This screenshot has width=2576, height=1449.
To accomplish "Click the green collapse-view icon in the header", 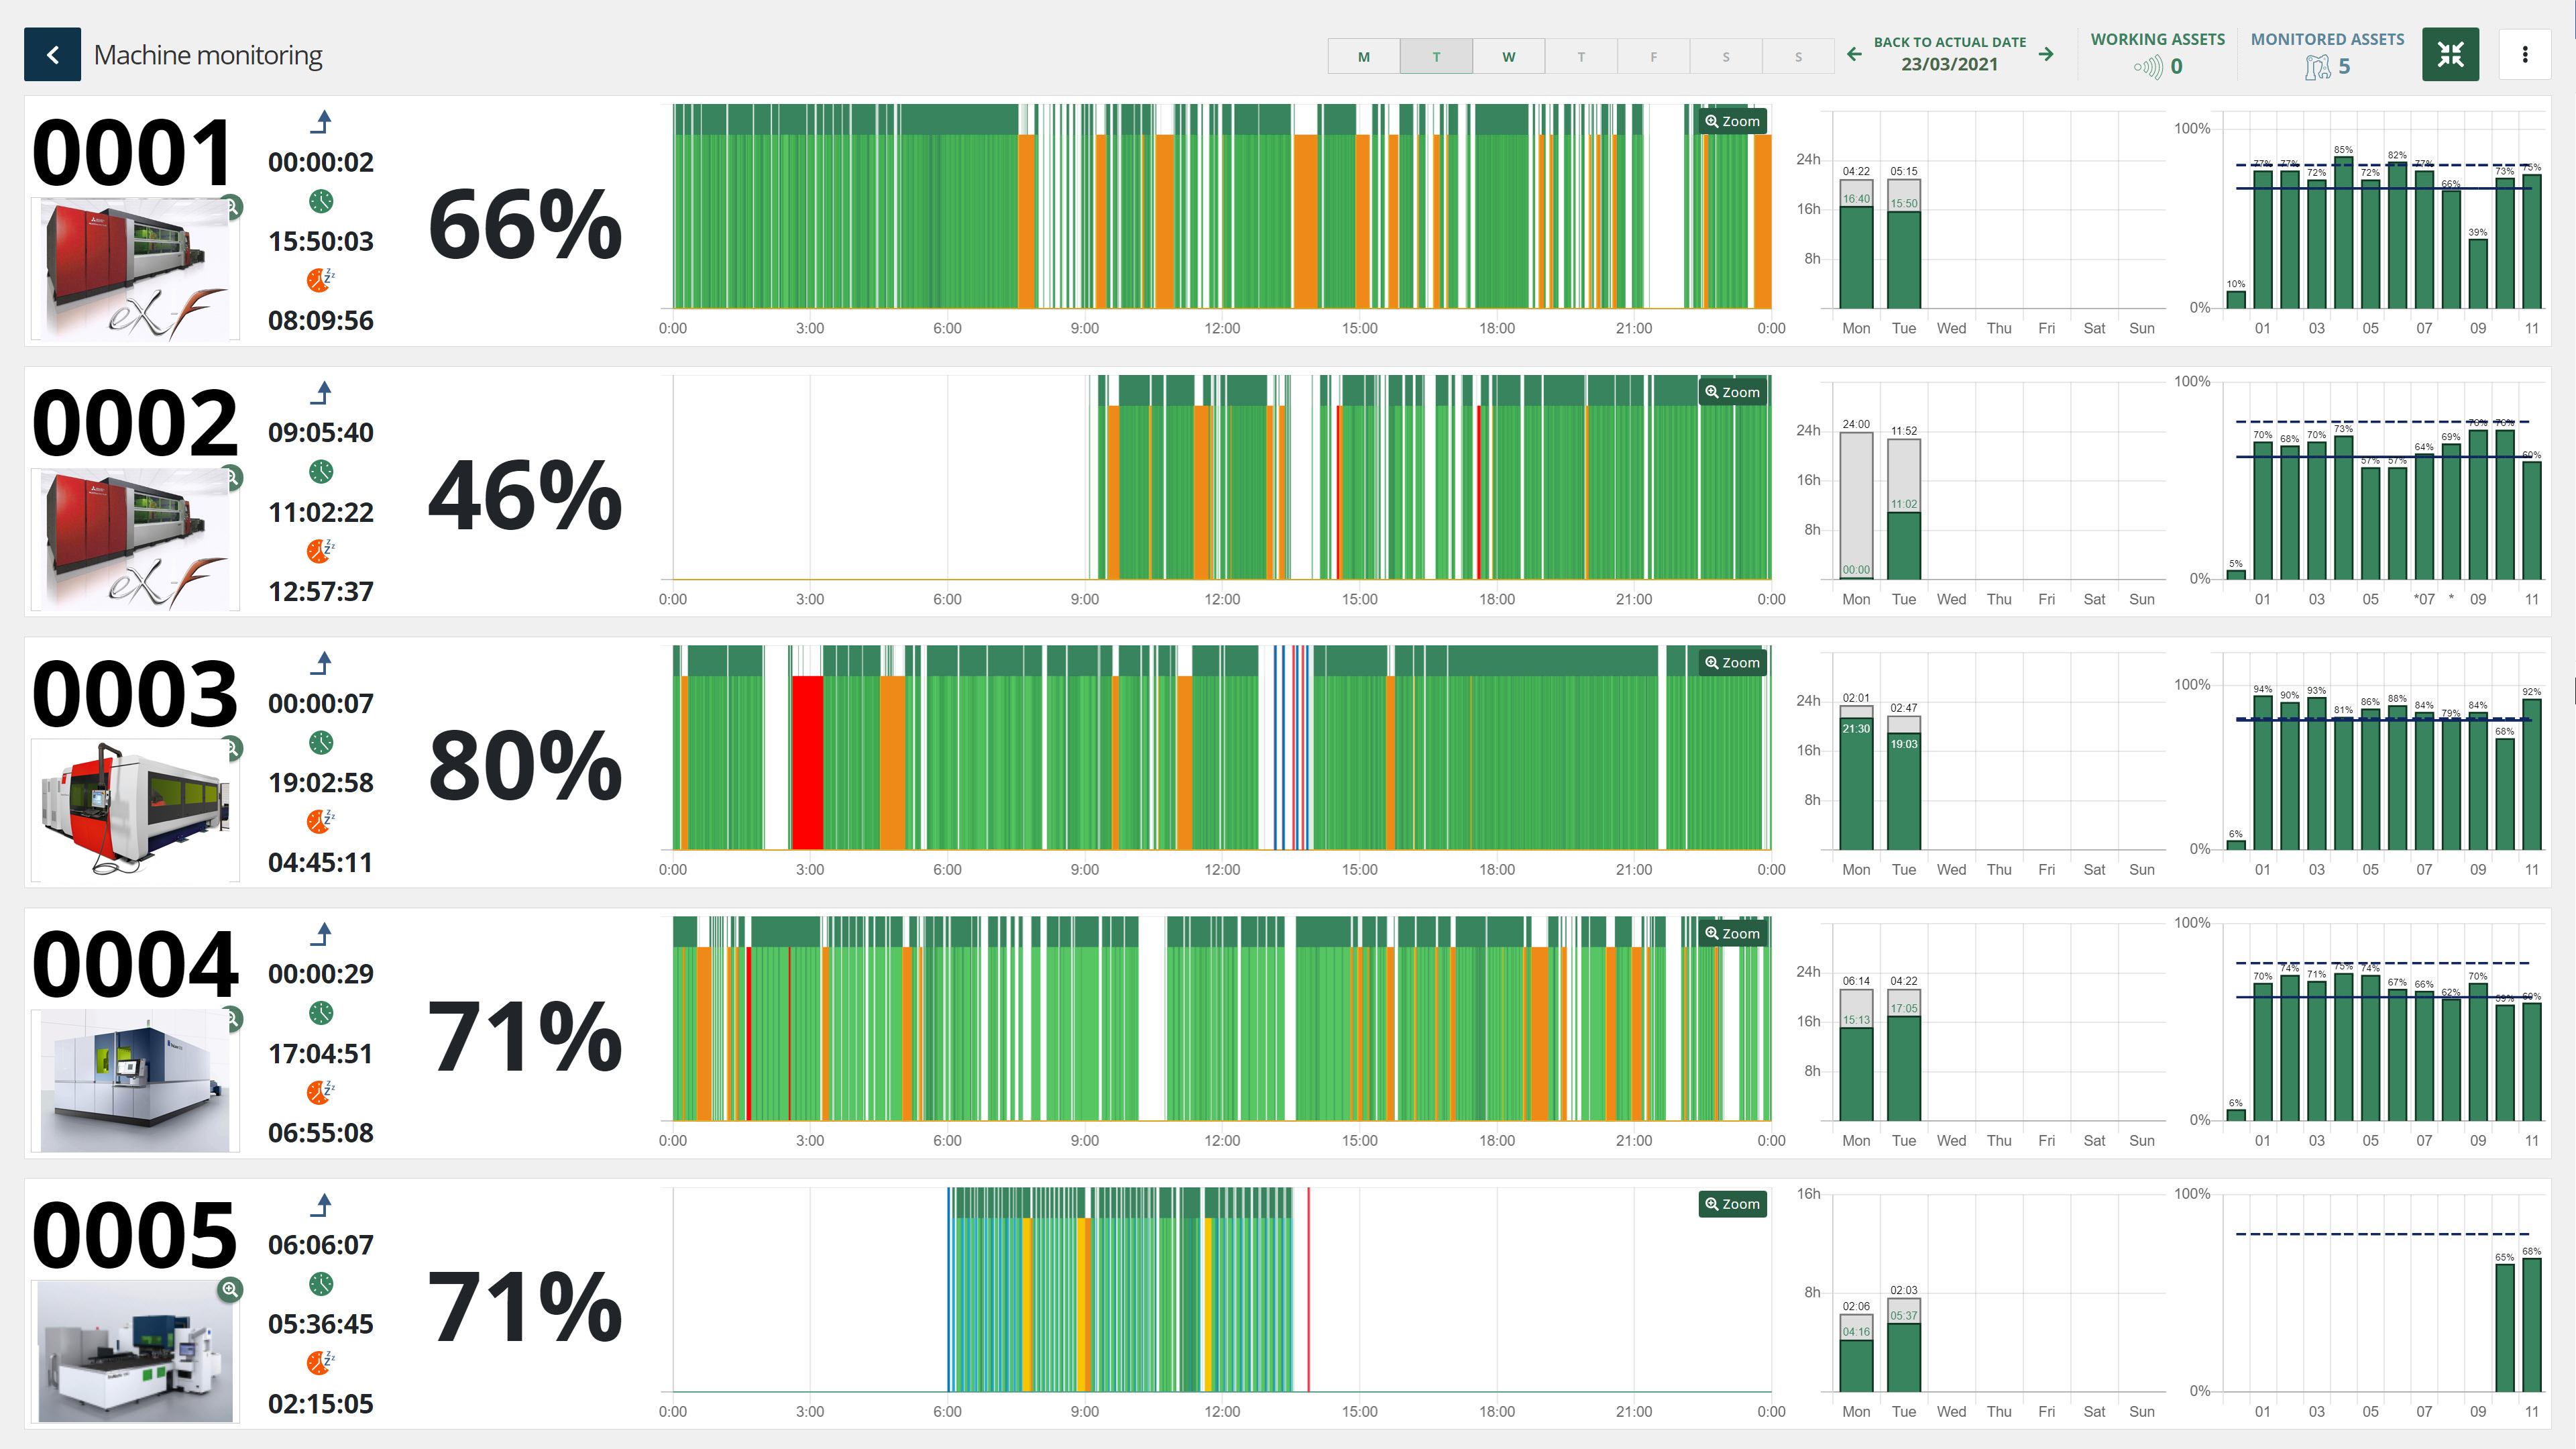I will [2451, 55].
